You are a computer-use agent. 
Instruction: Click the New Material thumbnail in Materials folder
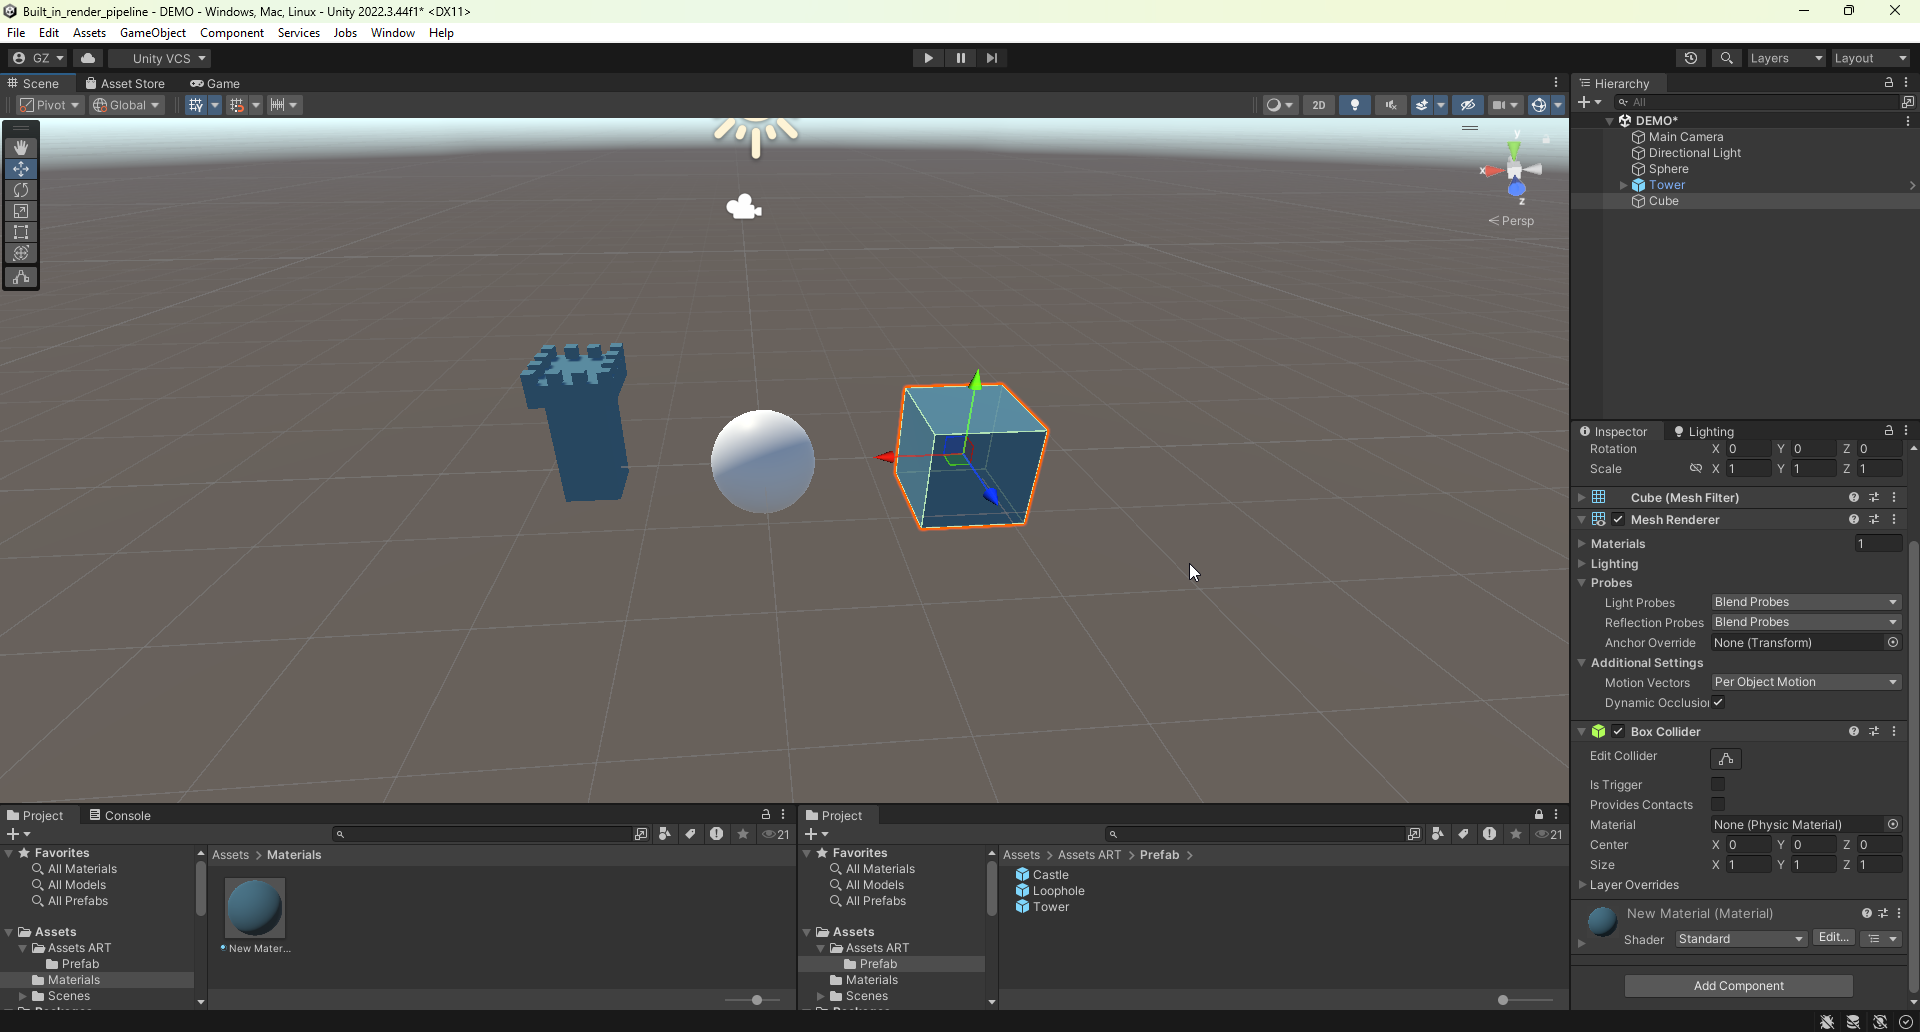(255, 908)
